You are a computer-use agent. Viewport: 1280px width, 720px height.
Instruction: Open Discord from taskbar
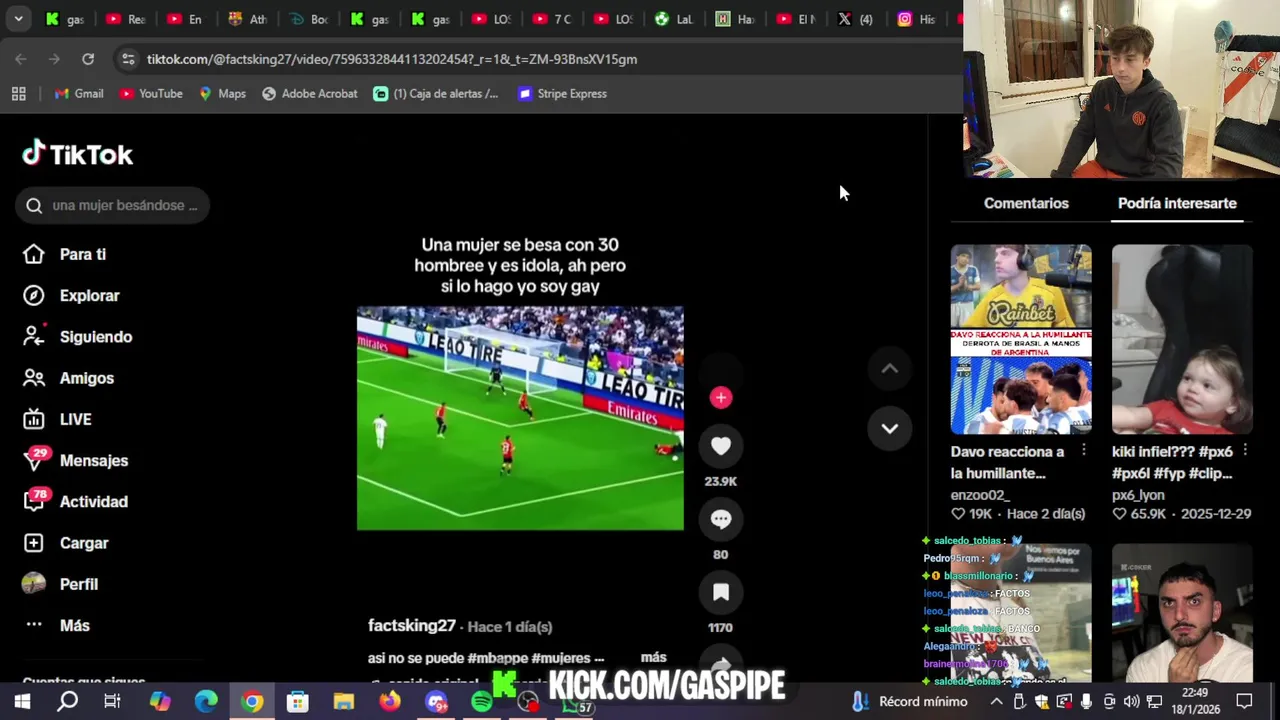[x=436, y=701]
